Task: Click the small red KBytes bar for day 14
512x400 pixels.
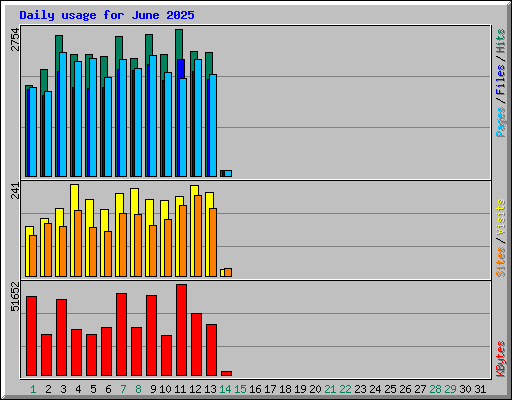Action: [226, 373]
